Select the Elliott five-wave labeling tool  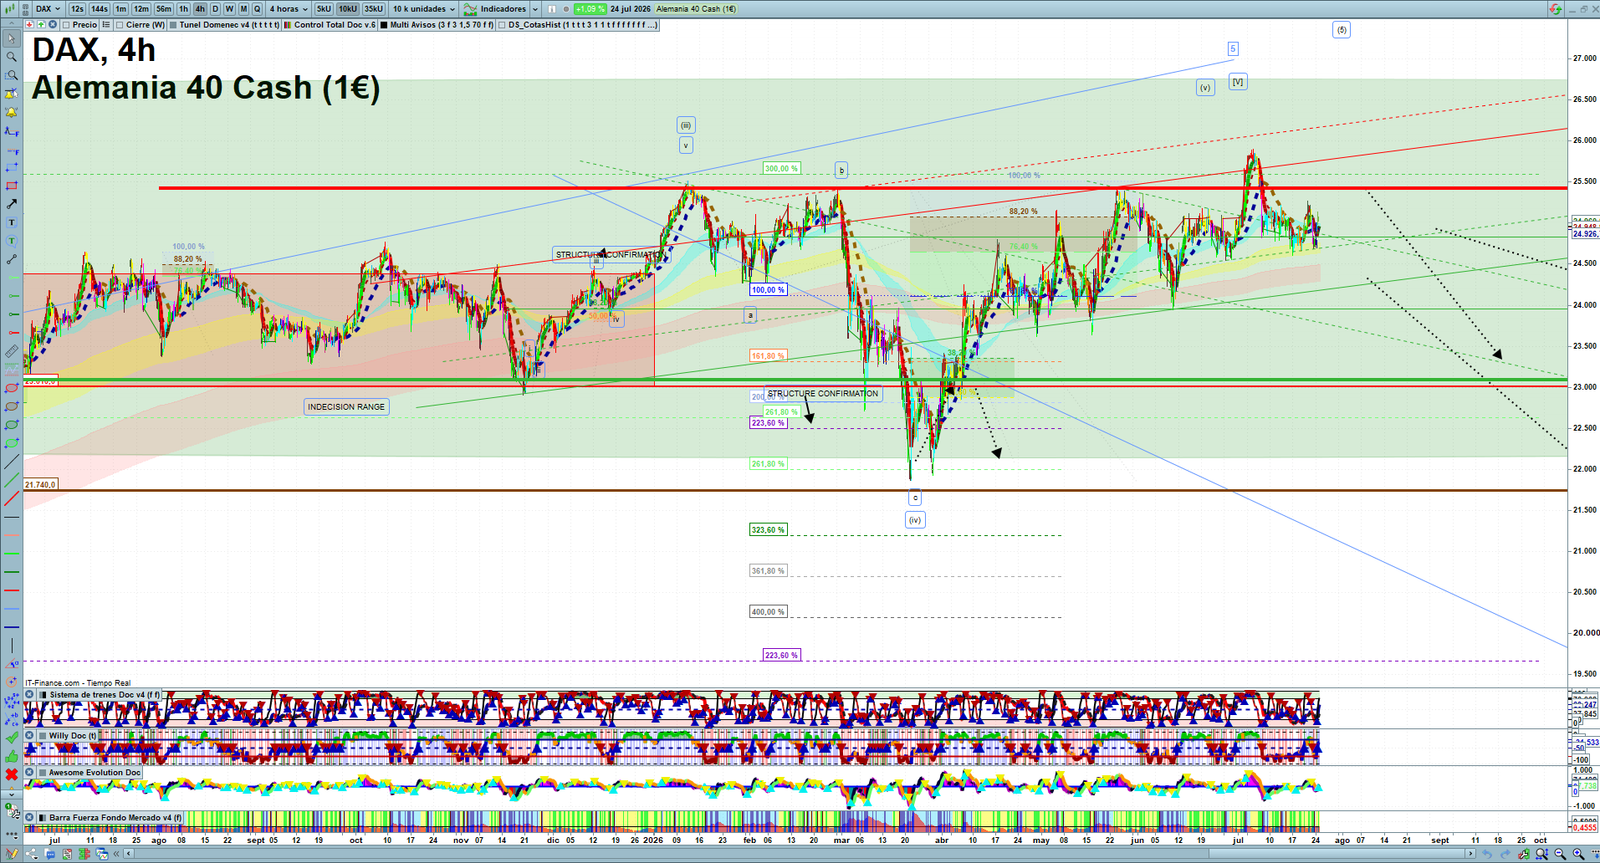point(12,699)
